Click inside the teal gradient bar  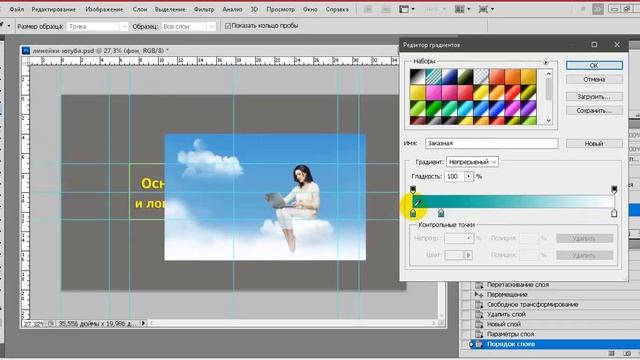coord(513,201)
